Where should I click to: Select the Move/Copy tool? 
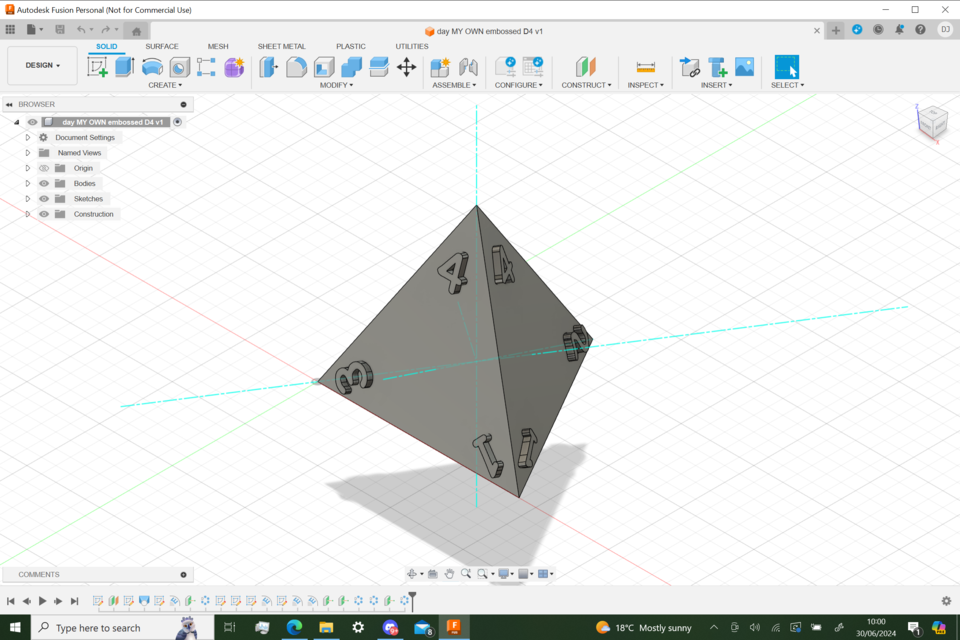click(406, 66)
